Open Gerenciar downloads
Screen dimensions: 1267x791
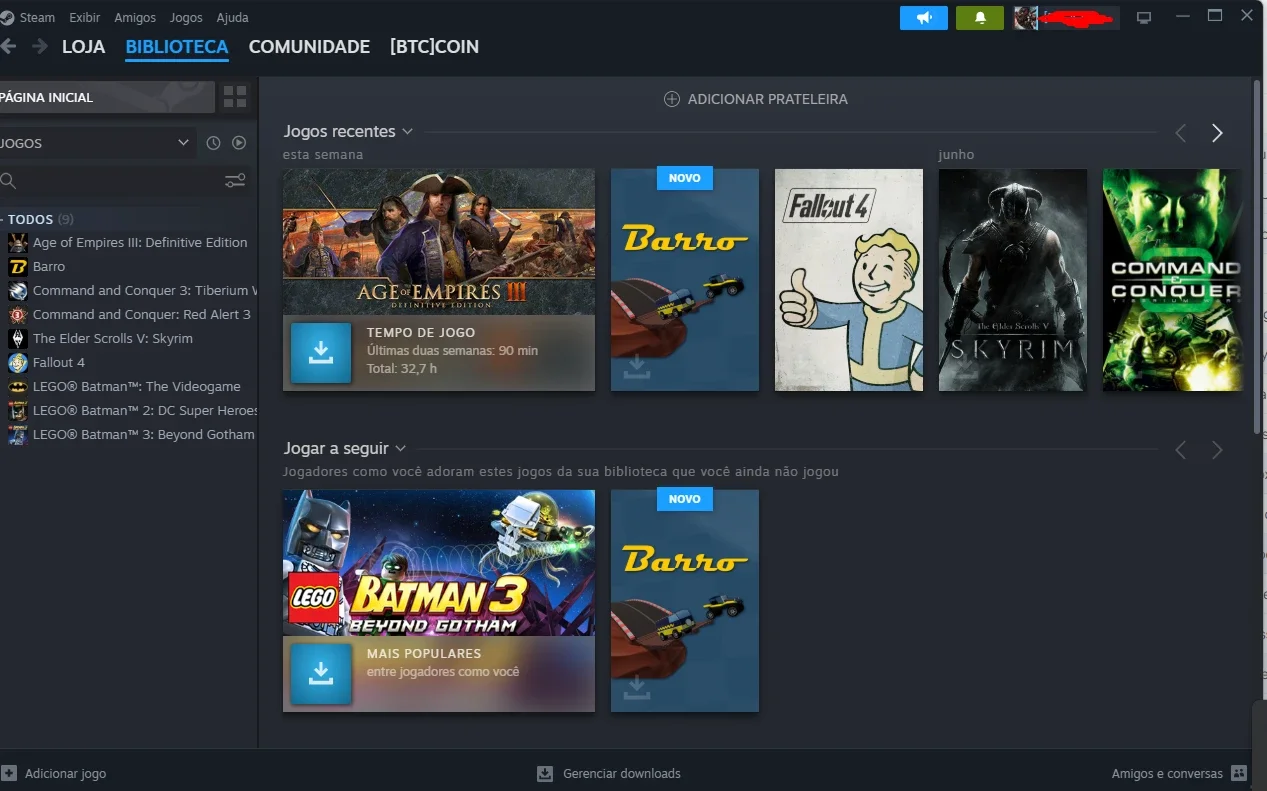609,773
